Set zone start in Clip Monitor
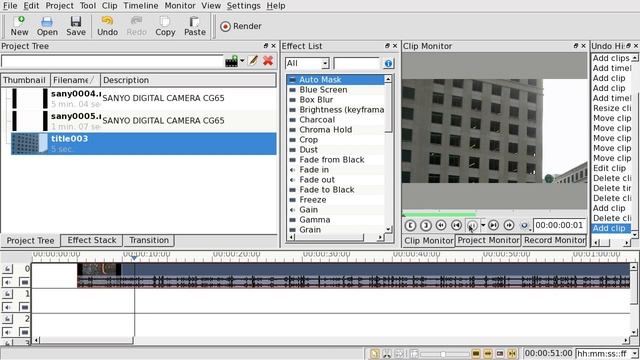The image size is (640, 360). pyautogui.click(x=410, y=225)
